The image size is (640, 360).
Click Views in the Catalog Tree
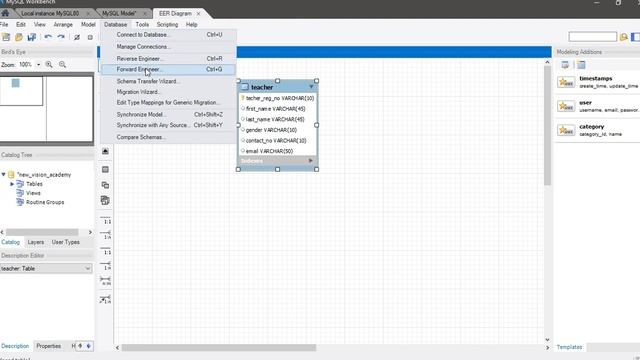(x=33, y=193)
